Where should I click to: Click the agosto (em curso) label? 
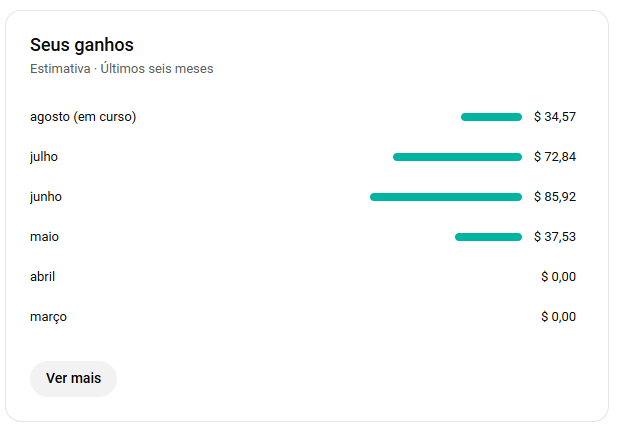pyautogui.click(x=83, y=117)
